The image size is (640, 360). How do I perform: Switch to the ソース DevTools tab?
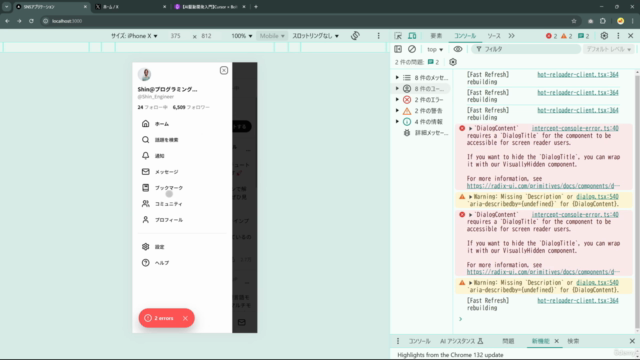coord(494,36)
